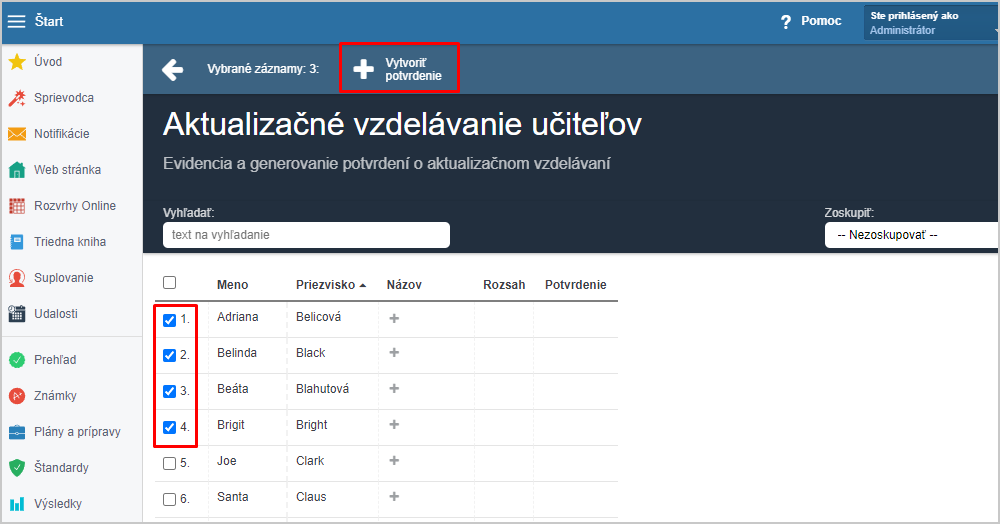
Task: Click the question mark Pomoc icon
Action: click(x=786, y=22)
